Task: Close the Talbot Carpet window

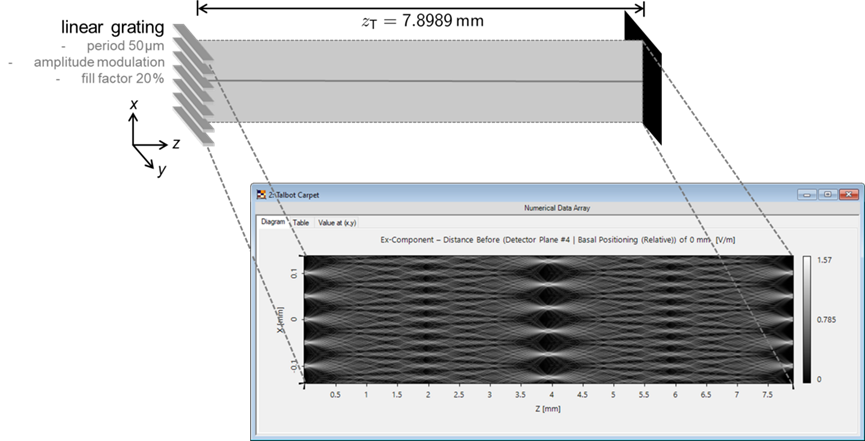Action: (x=848, y=194)
